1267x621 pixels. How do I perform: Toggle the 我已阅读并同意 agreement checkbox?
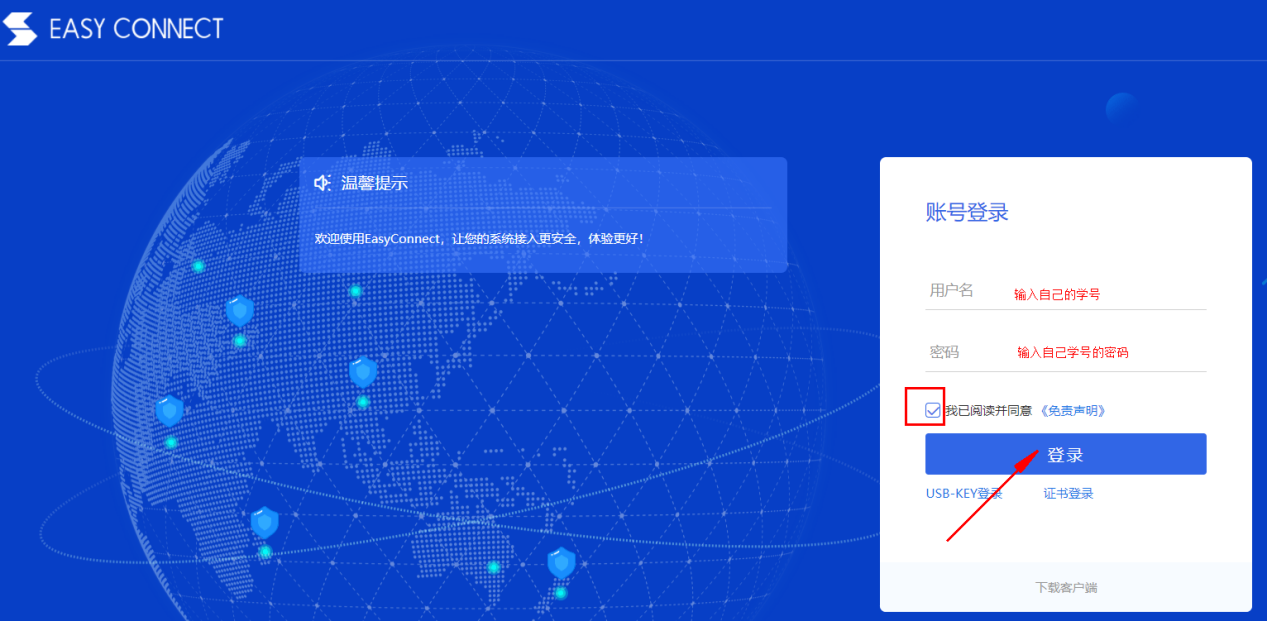point(933,410)
